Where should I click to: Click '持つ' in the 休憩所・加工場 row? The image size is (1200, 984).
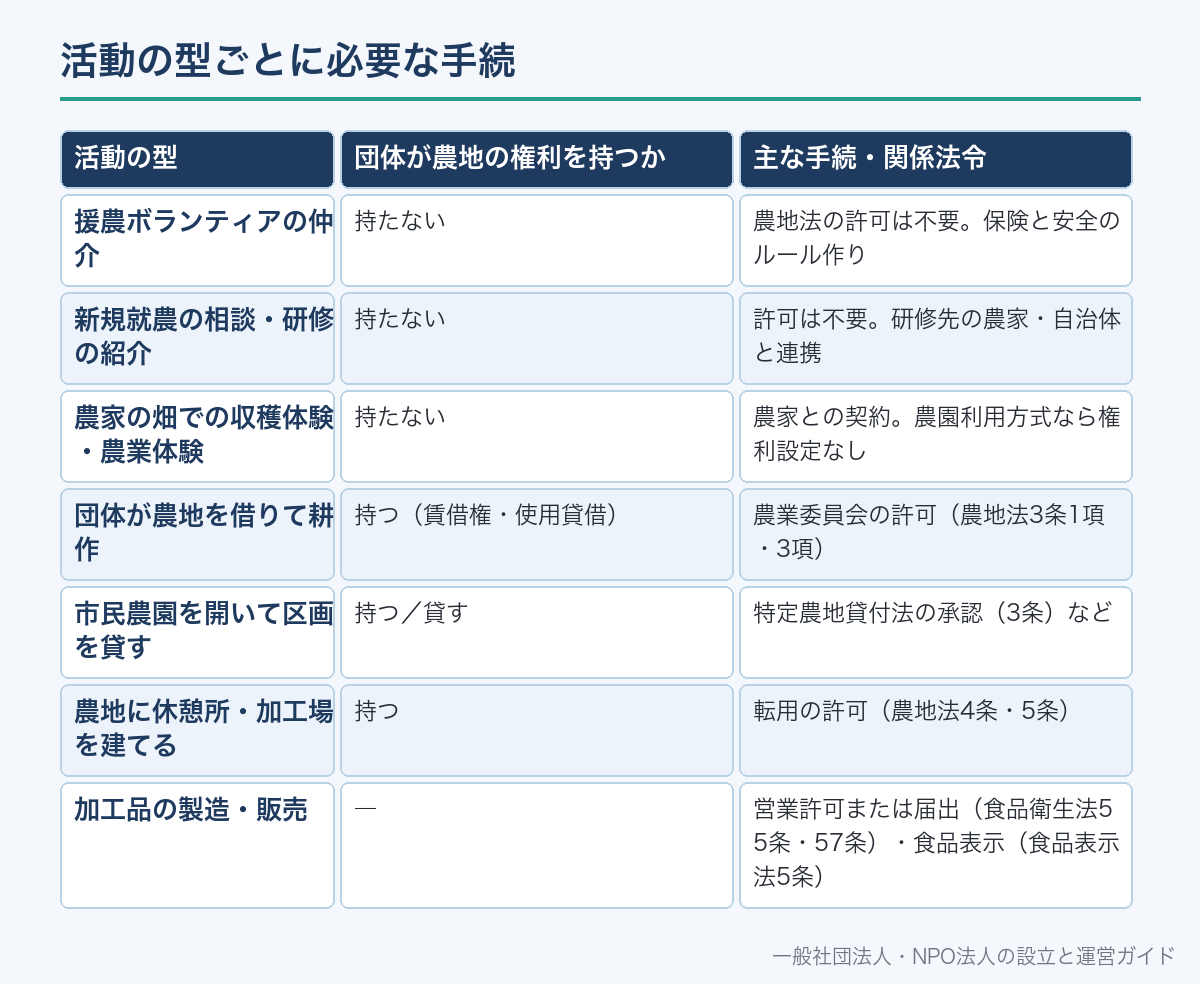point(537,730)
